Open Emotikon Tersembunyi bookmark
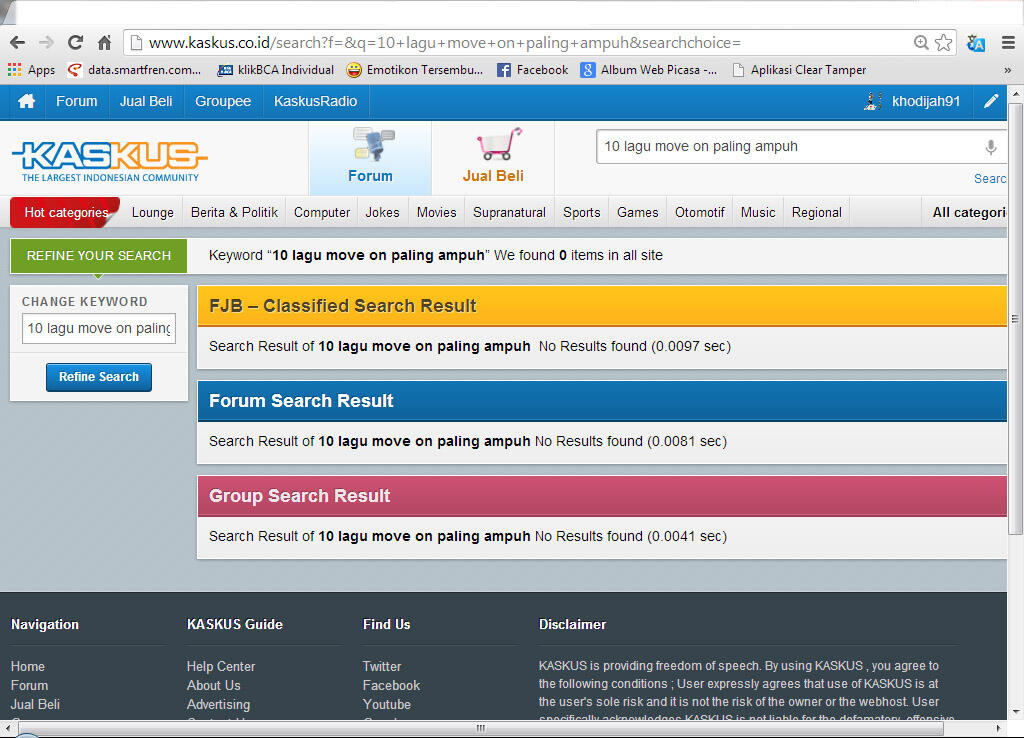1024x738 pixels. tap(415, 70)
